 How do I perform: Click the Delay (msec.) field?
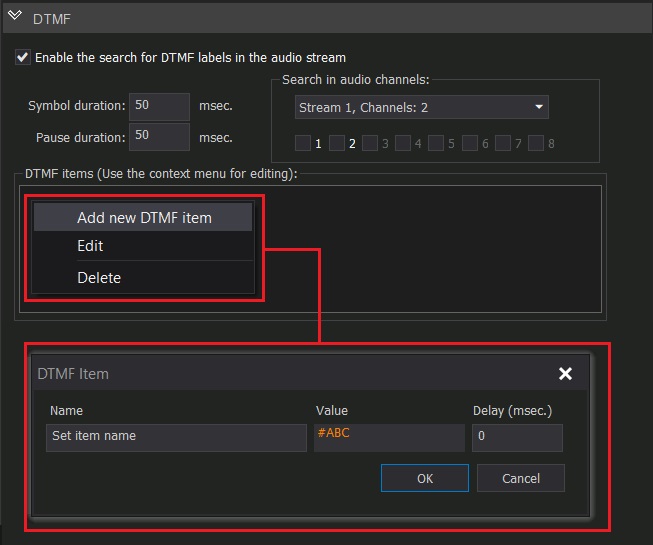click(517, 438)
